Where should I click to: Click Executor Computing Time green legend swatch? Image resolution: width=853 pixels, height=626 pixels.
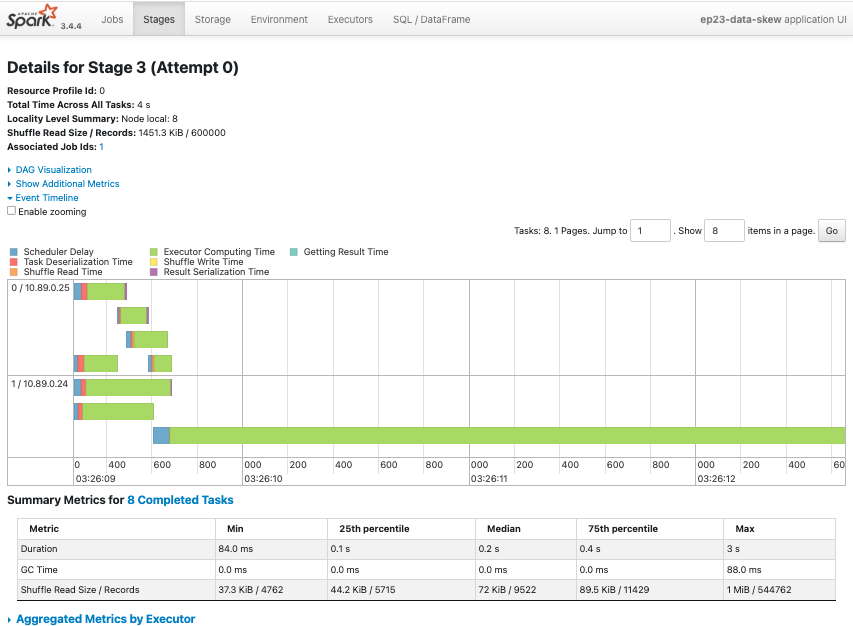pyautogui.click(x=154, y=252)
